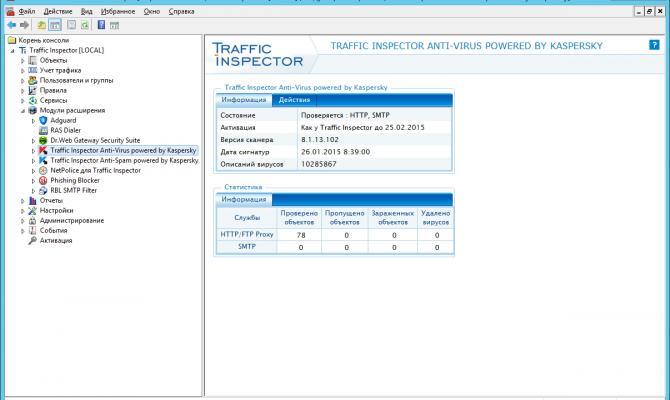Click the Forward arrow toolbar icon

24,25
